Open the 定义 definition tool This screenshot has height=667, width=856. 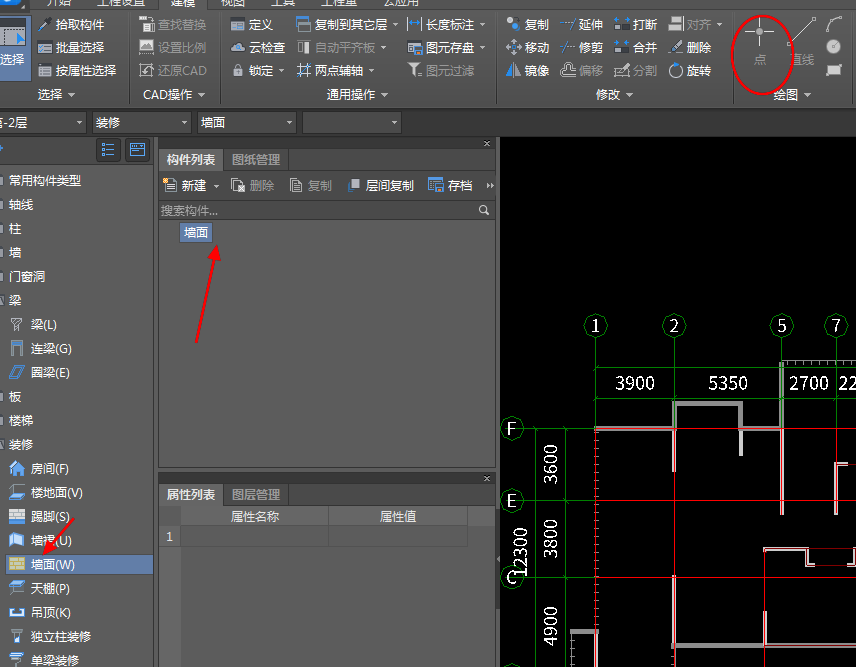[x=252, y=25]
